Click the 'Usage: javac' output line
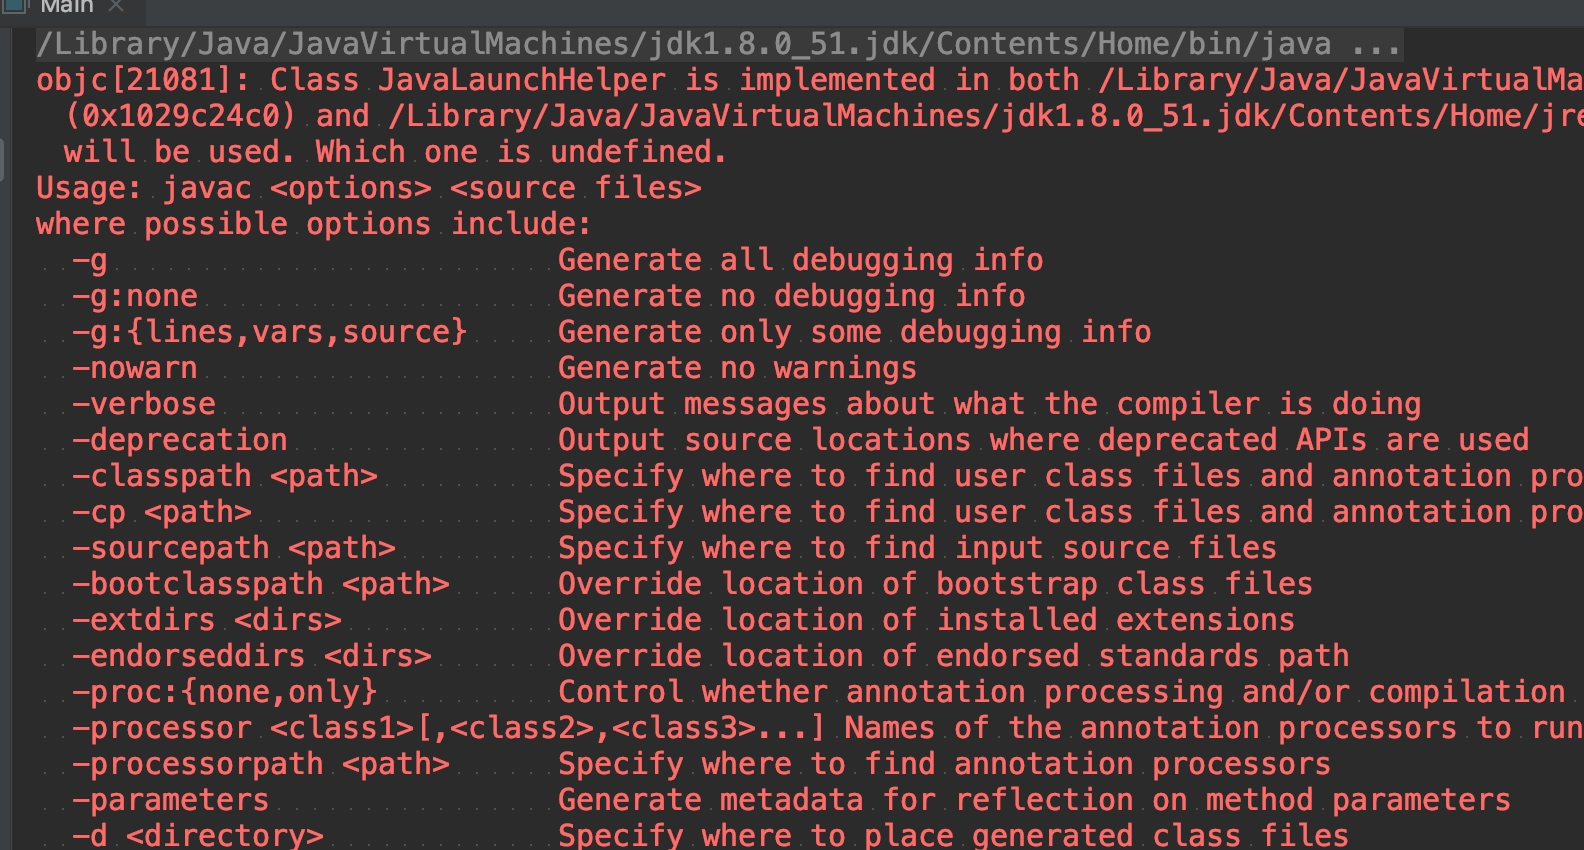1584x850 pixels. point(368,189)
